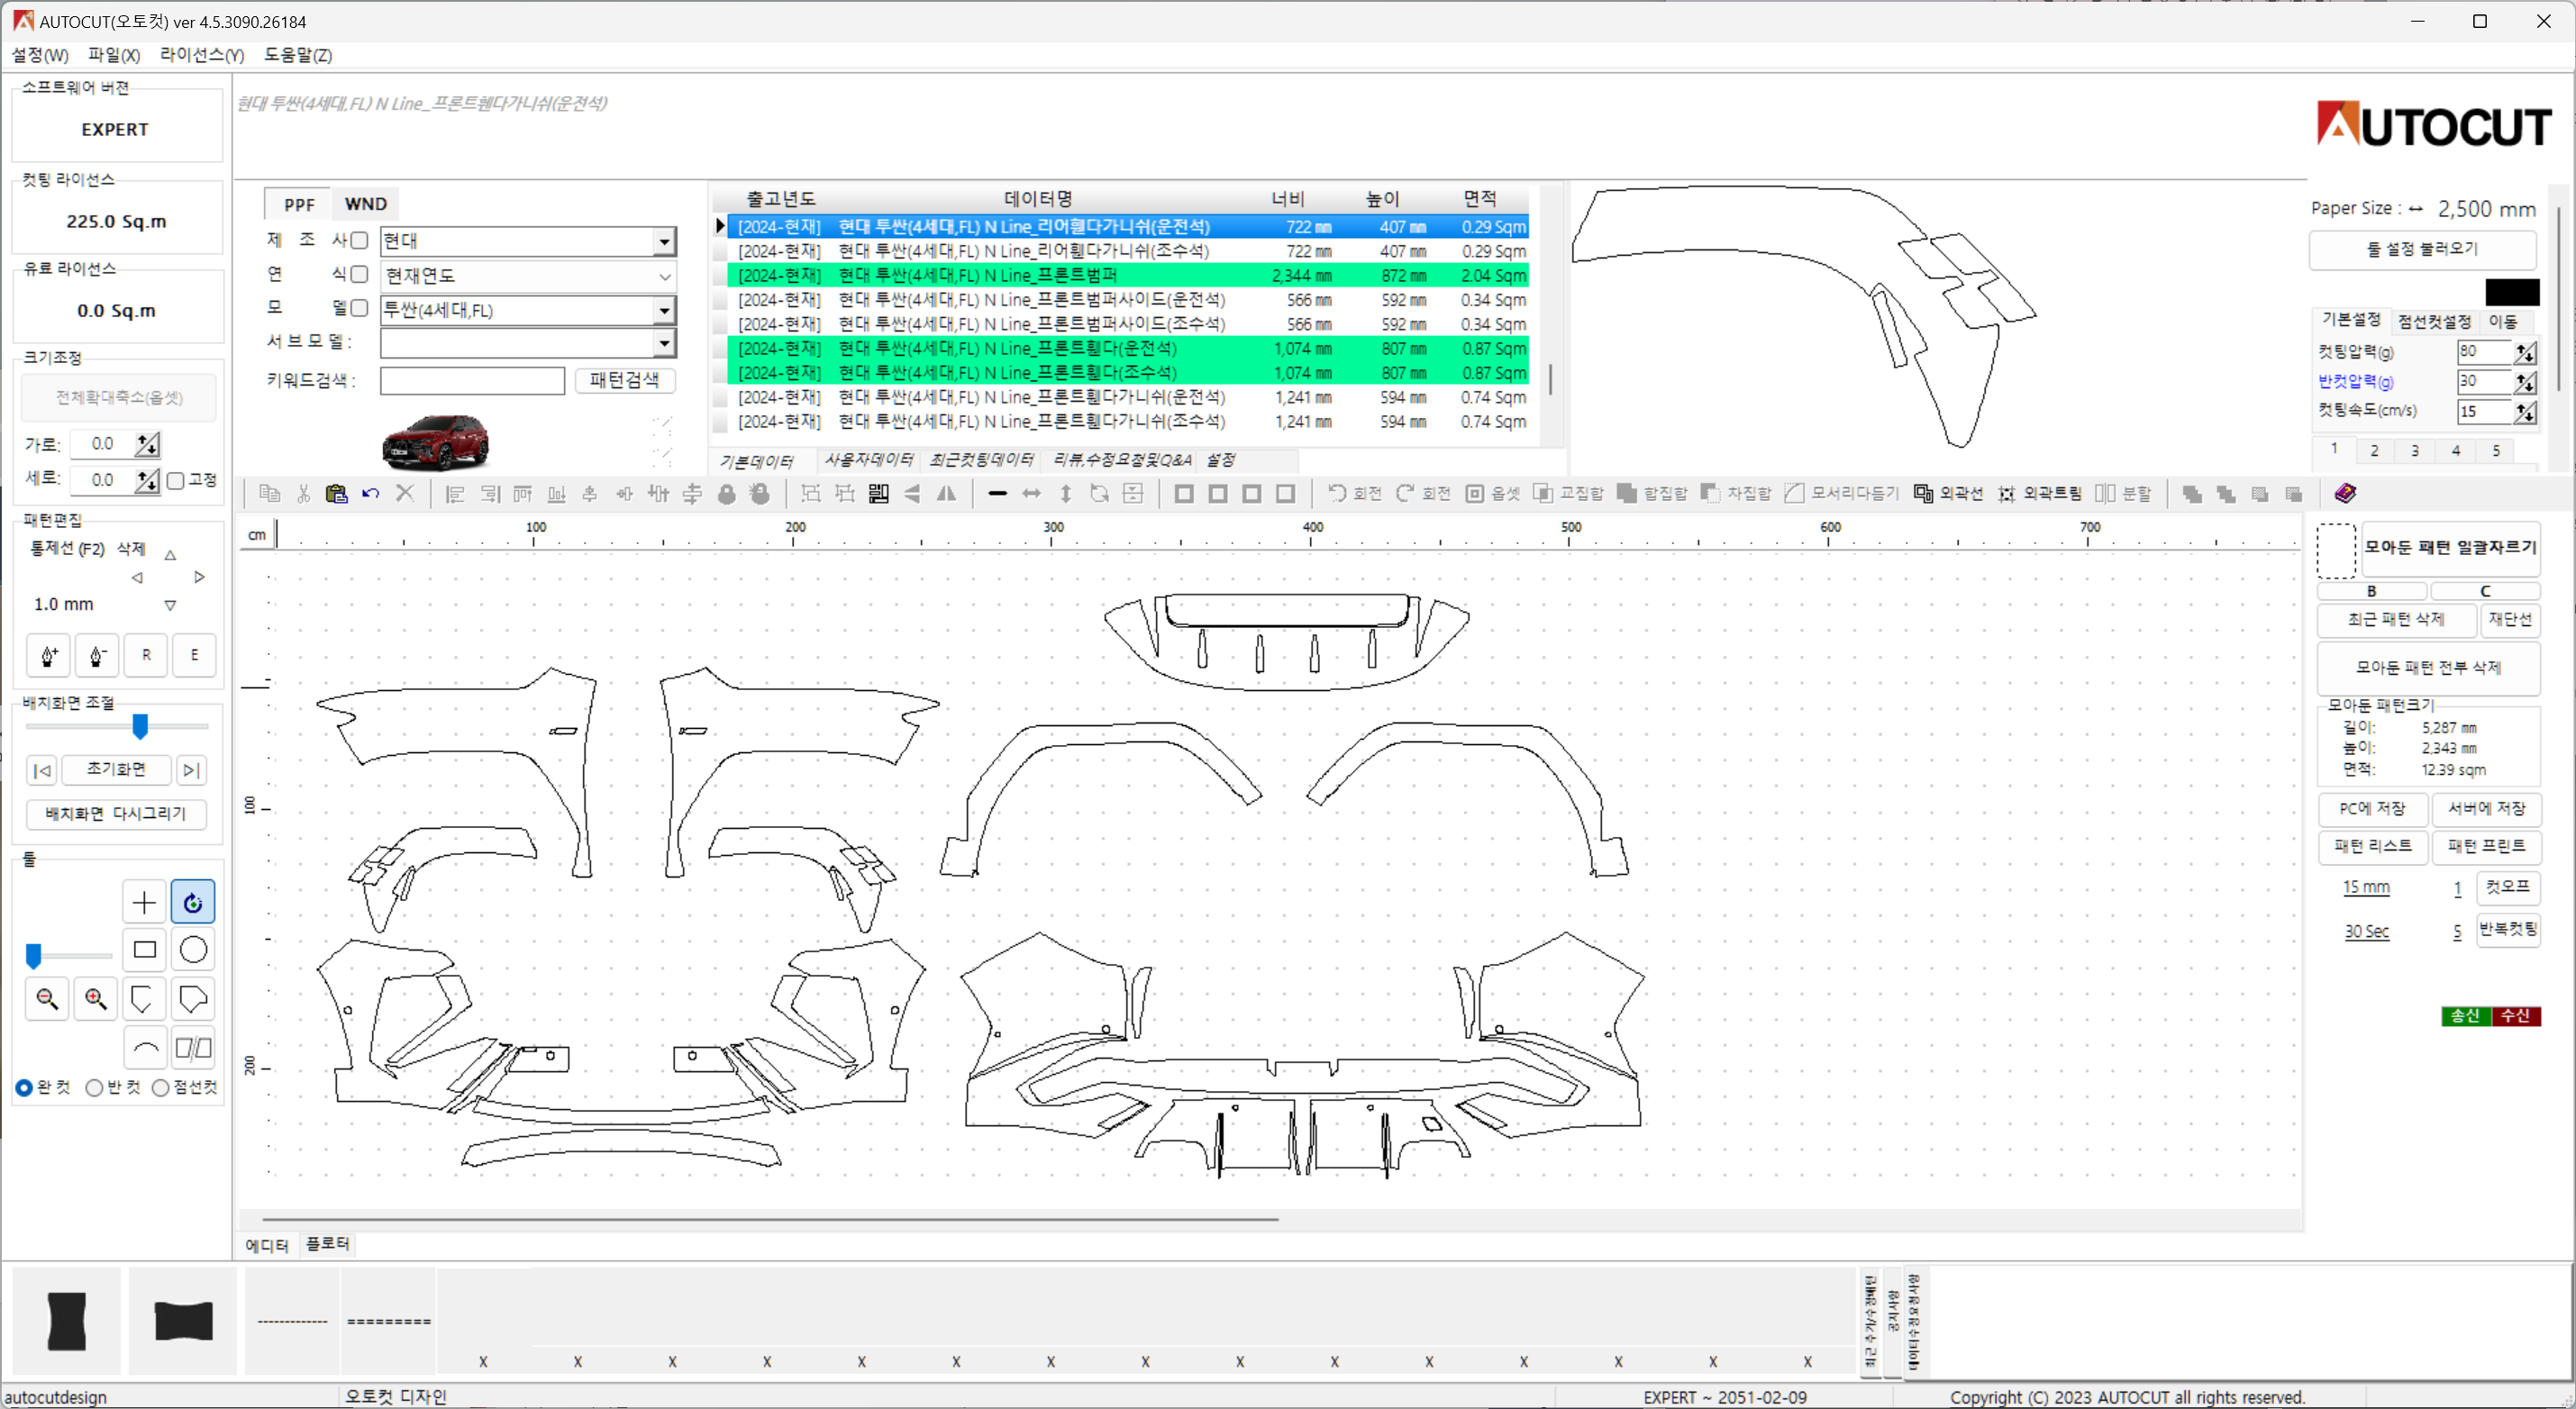Select the circle shape tool
The width and height of the screenshot is (2576, 1409).
click(193, 950)
